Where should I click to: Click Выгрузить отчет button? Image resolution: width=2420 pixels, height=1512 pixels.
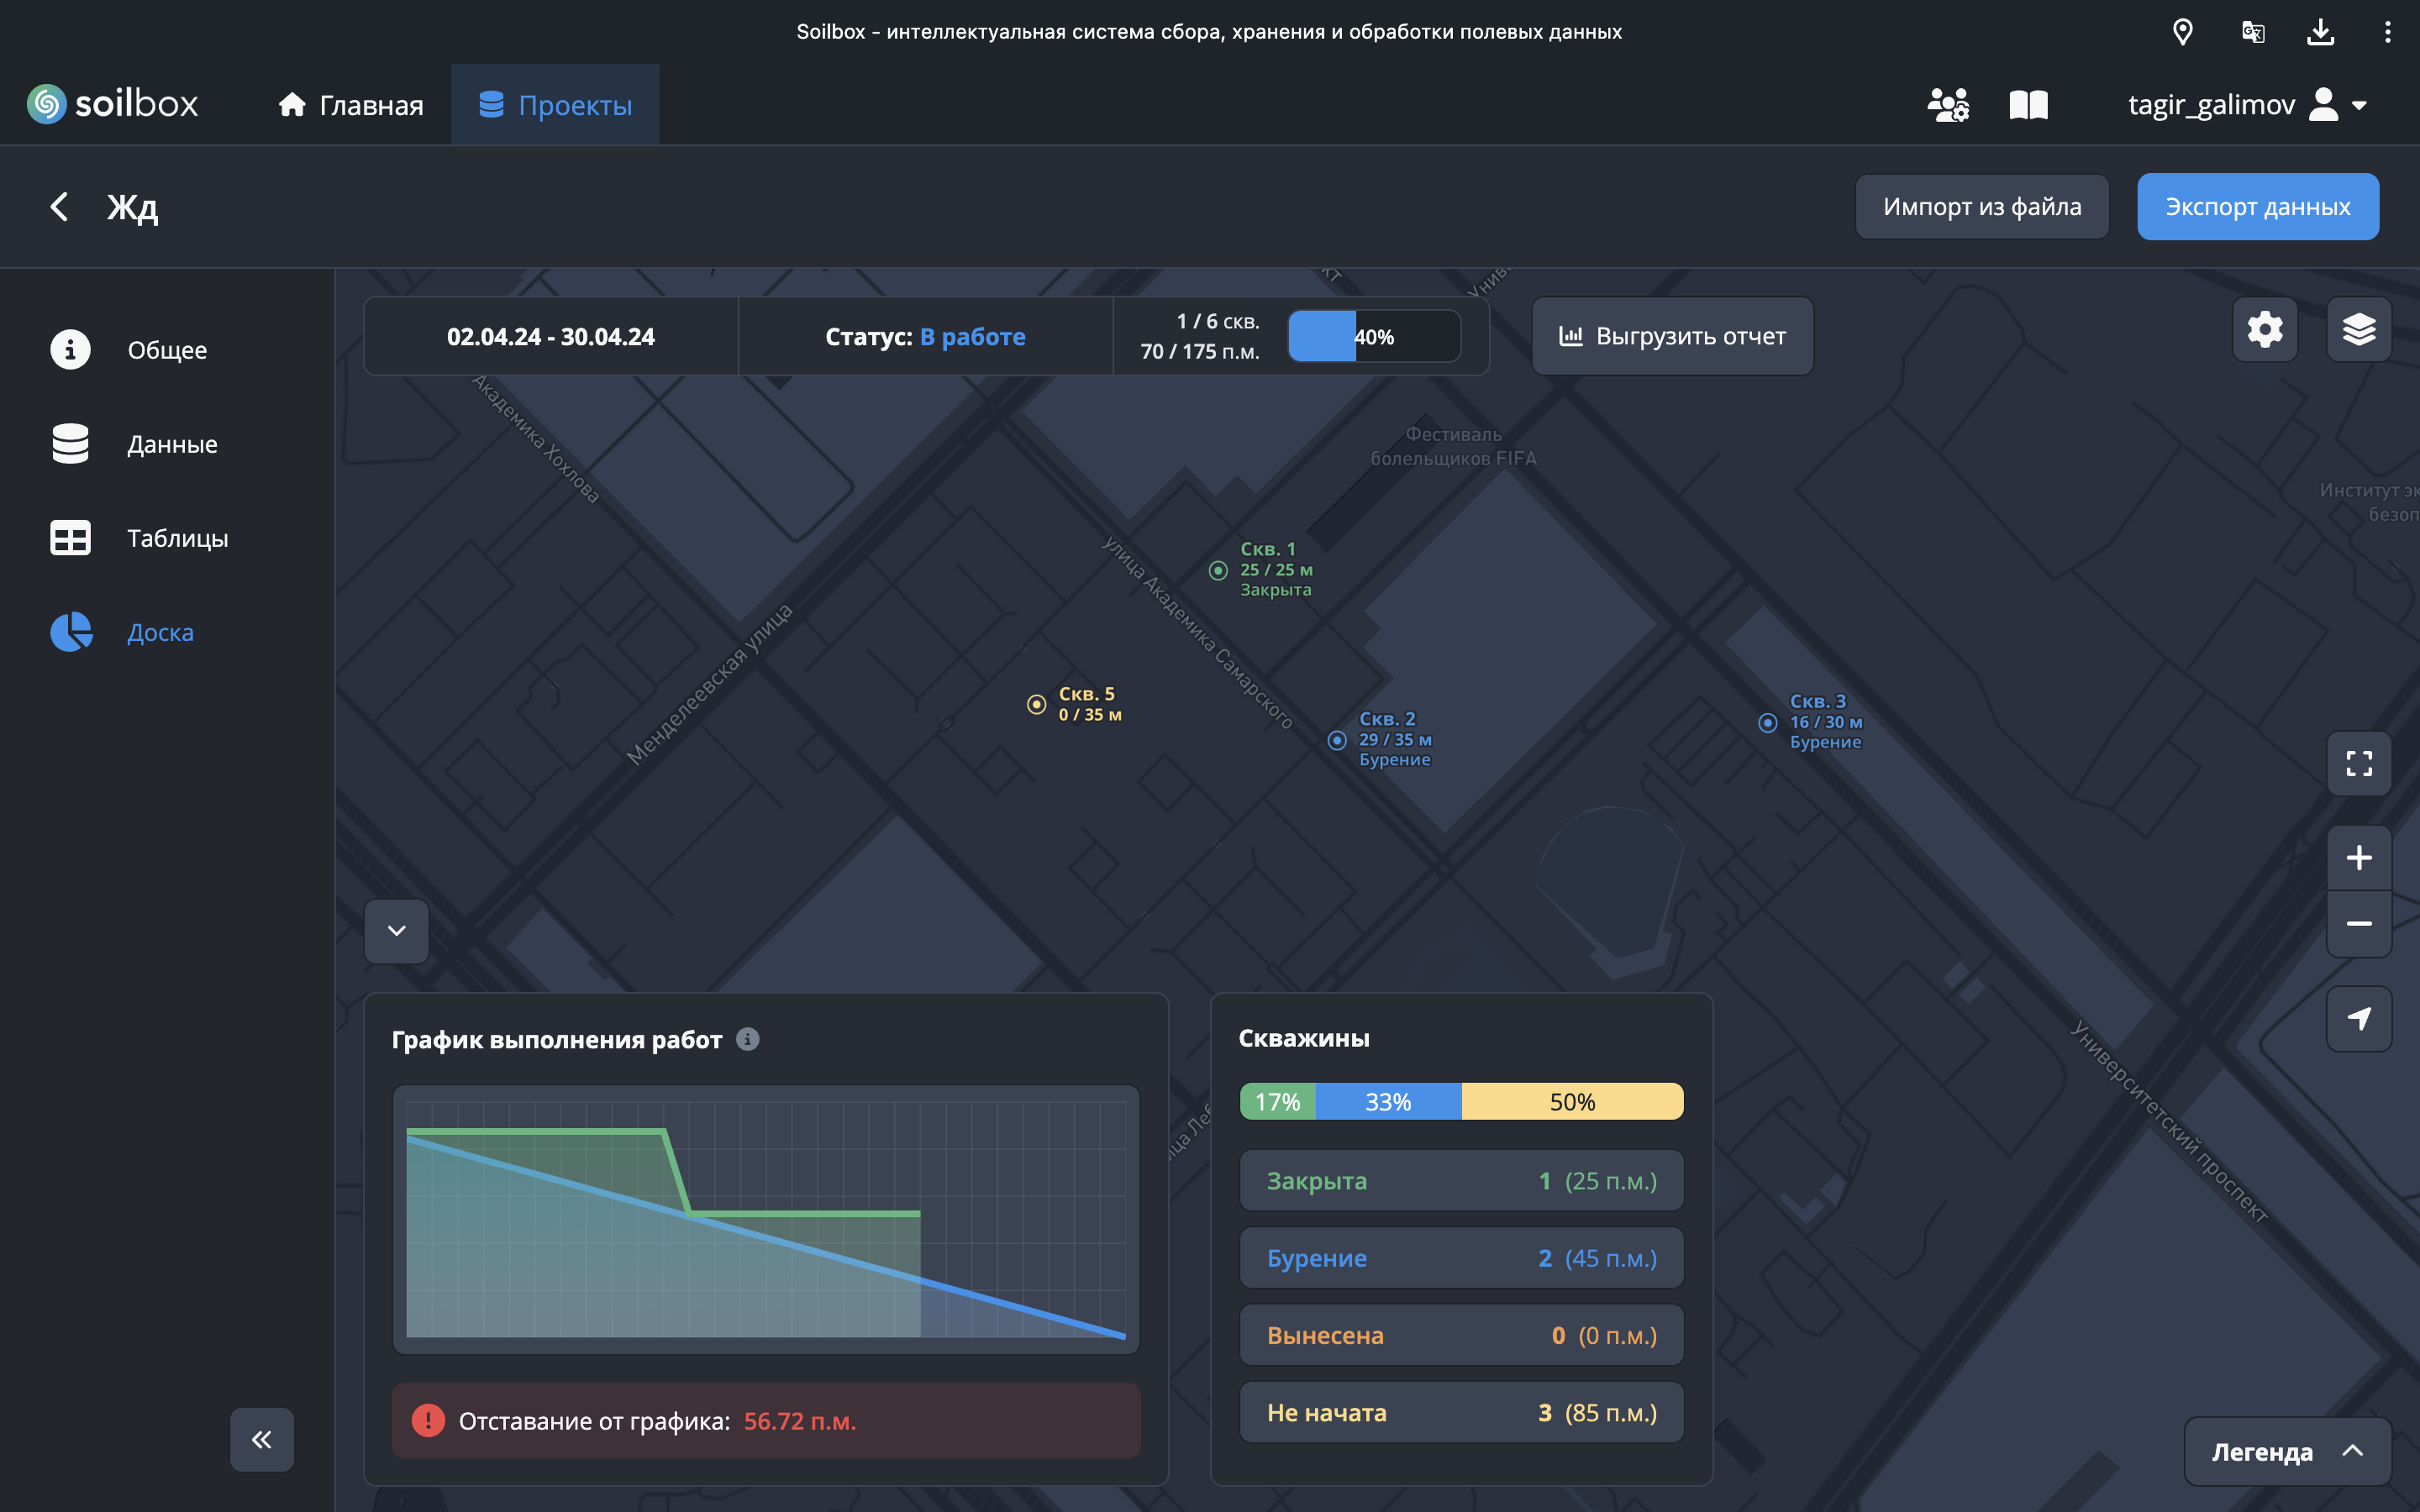tap(1672, 337)
